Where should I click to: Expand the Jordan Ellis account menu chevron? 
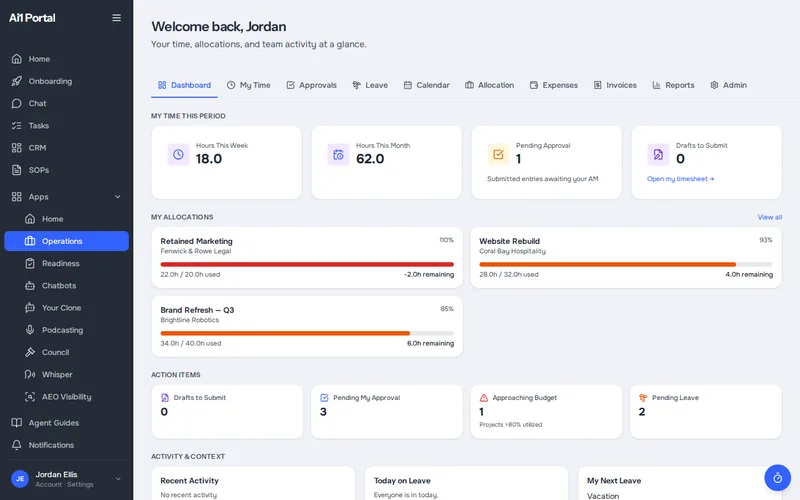[x=118, y=479]
